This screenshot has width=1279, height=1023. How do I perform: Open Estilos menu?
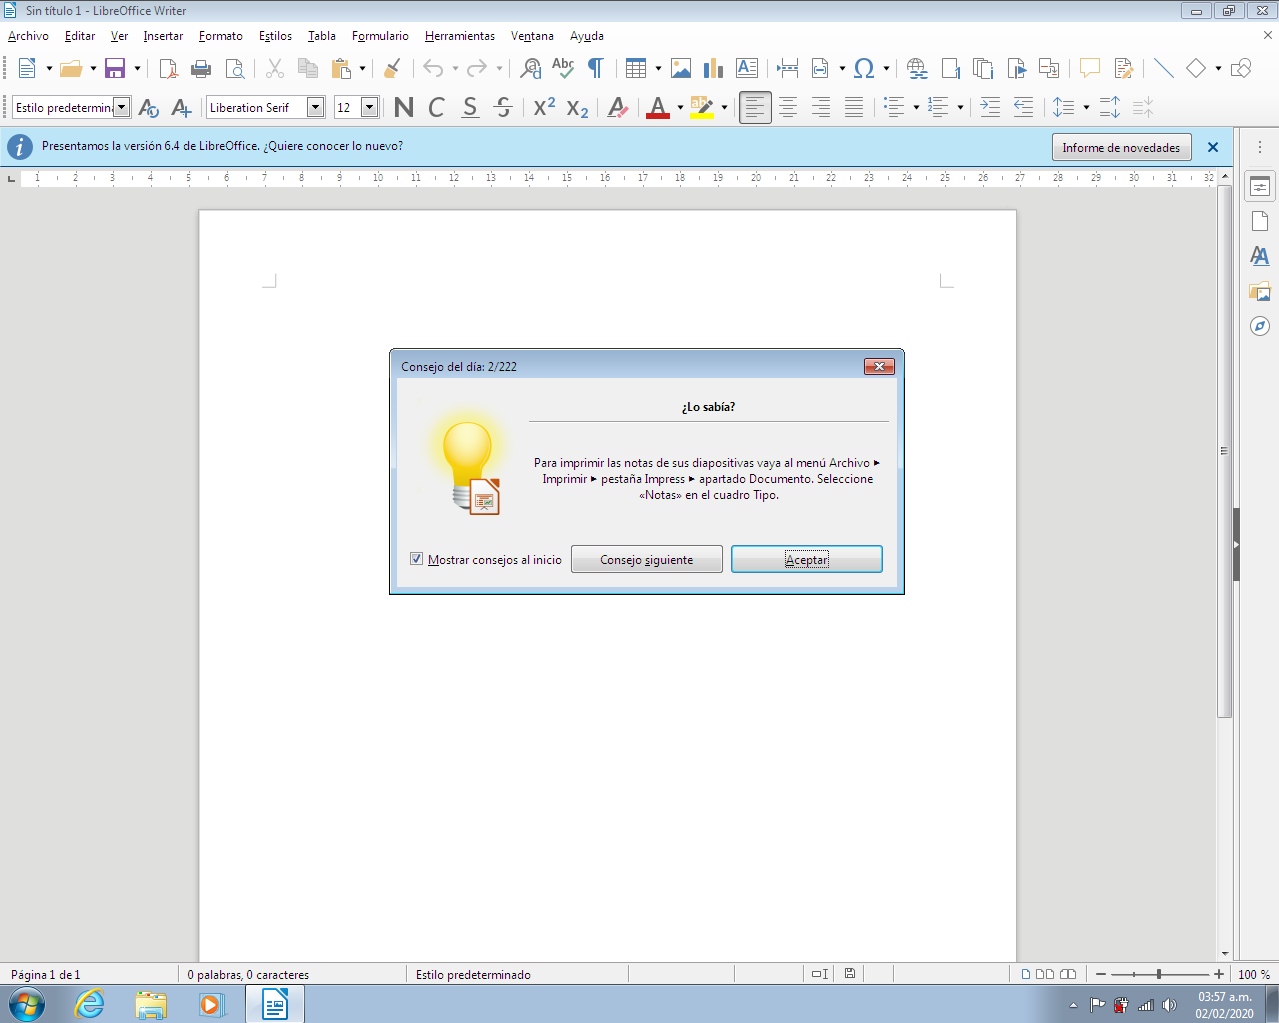(x=276, y=36)
